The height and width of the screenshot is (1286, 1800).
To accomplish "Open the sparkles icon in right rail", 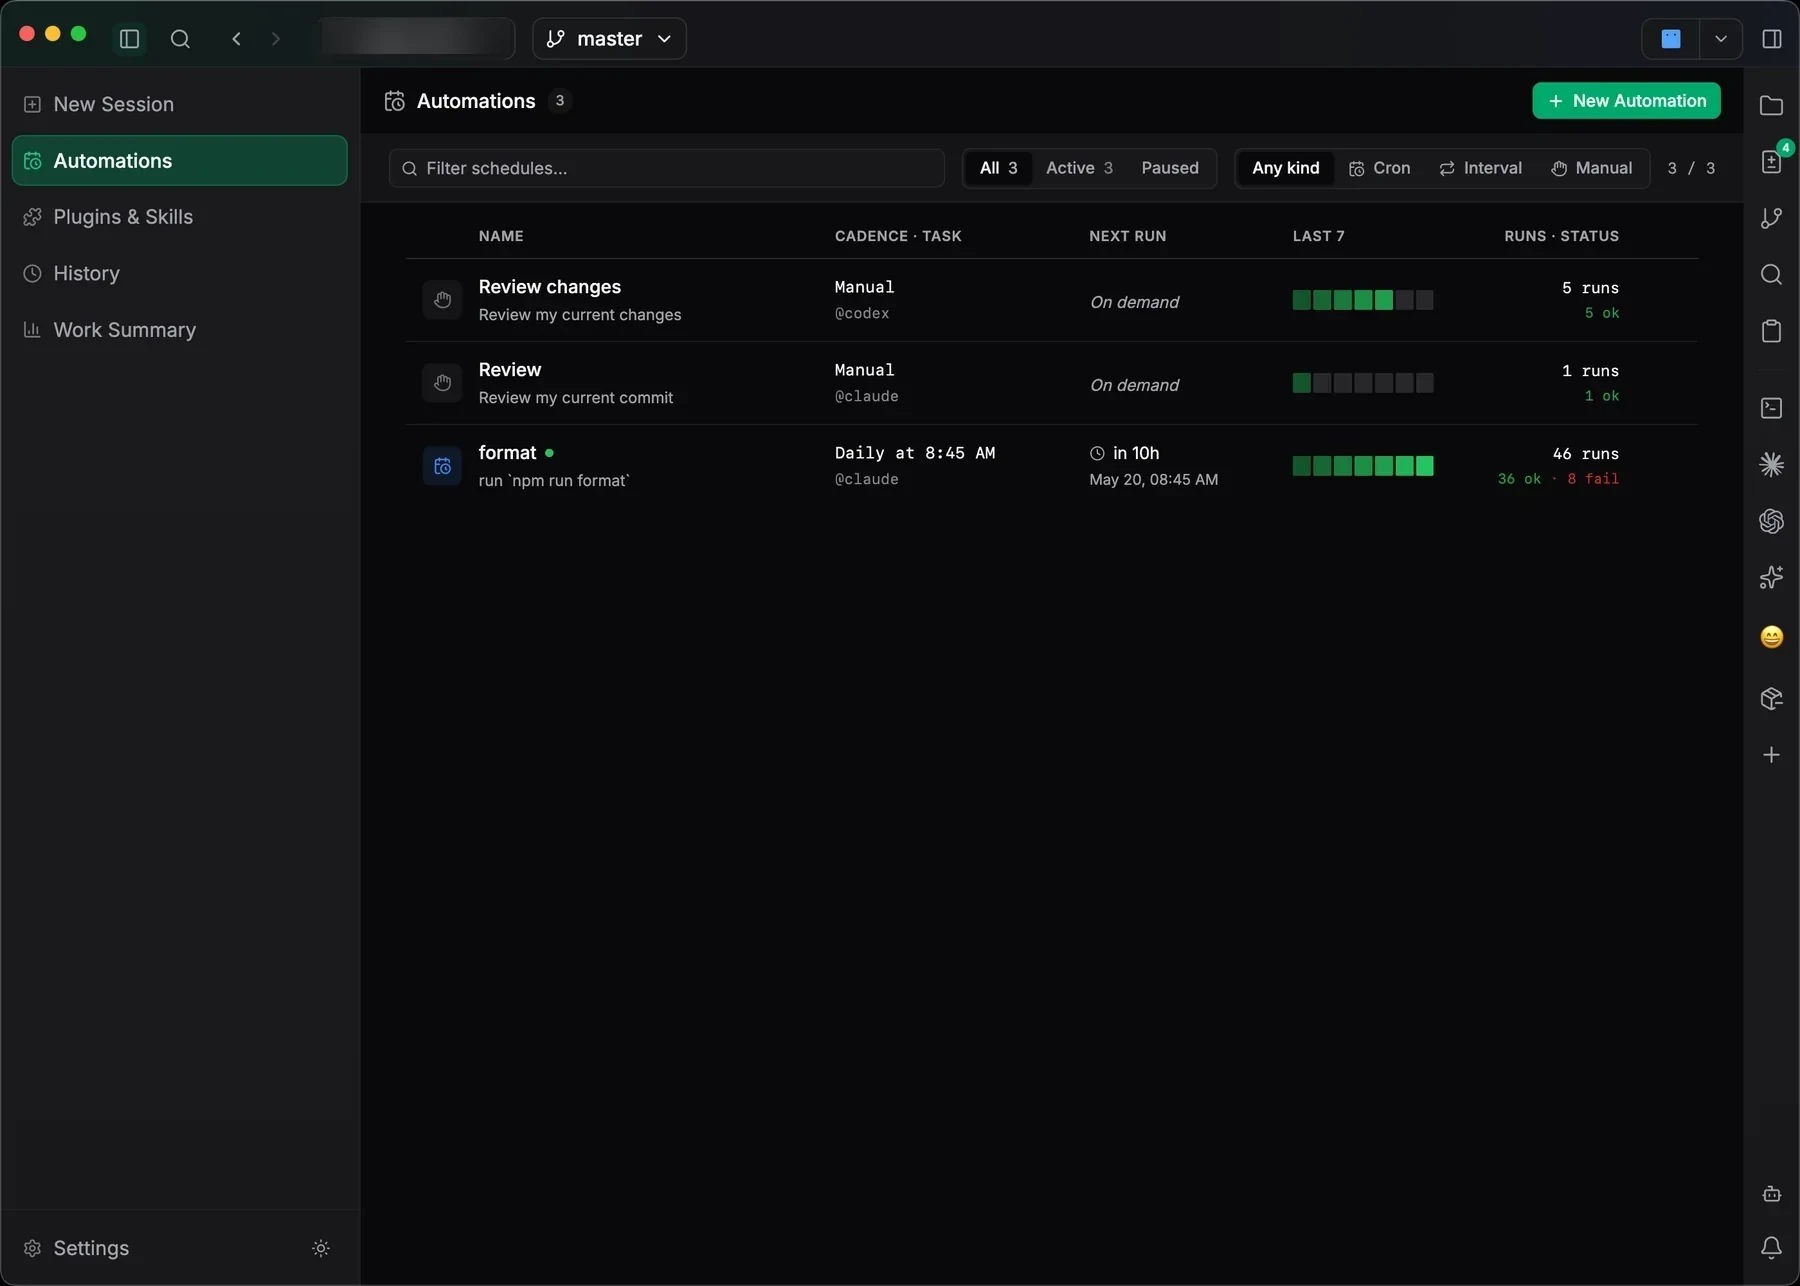I will coord(1771,577).
